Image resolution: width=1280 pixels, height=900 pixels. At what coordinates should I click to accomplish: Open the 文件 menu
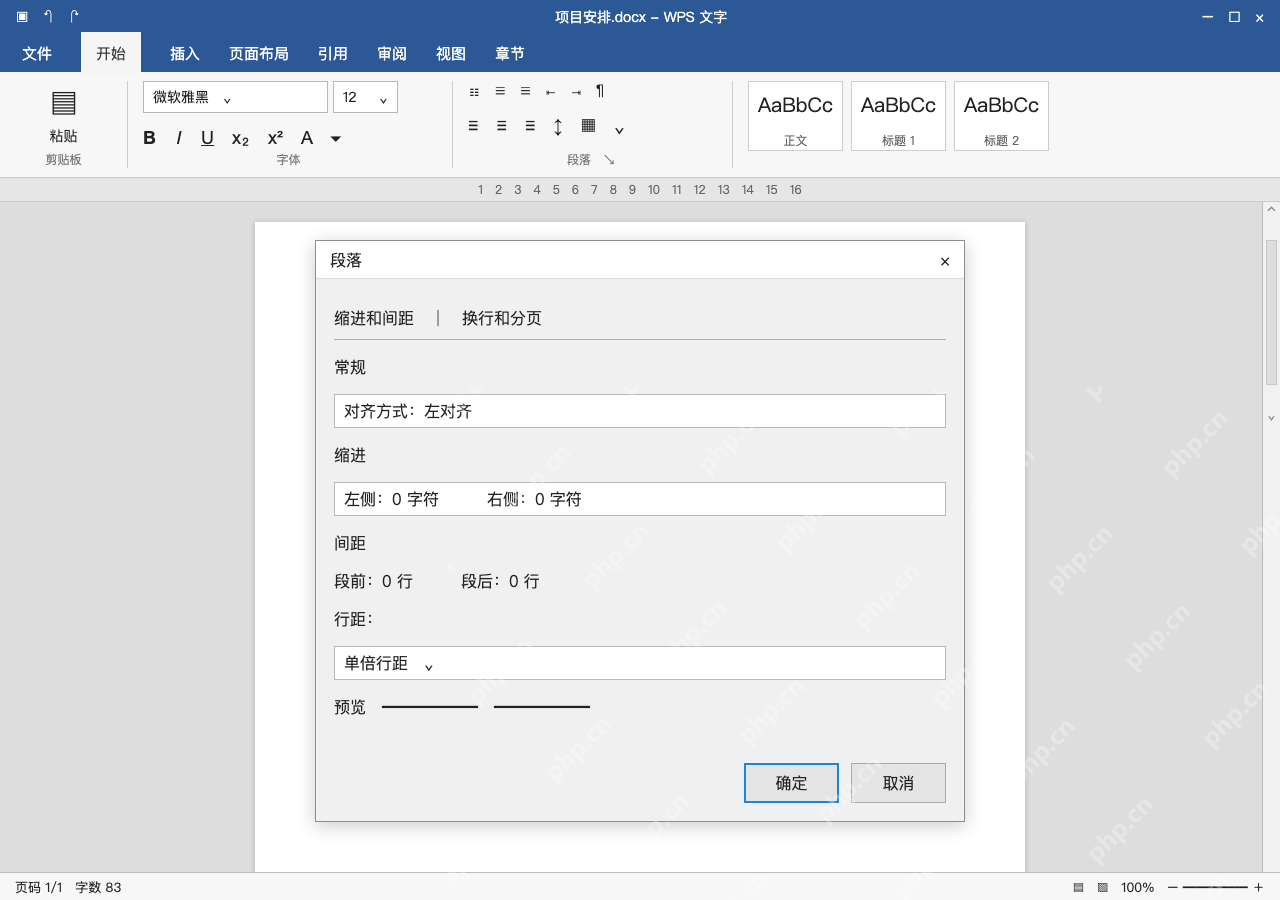(37, 53)
